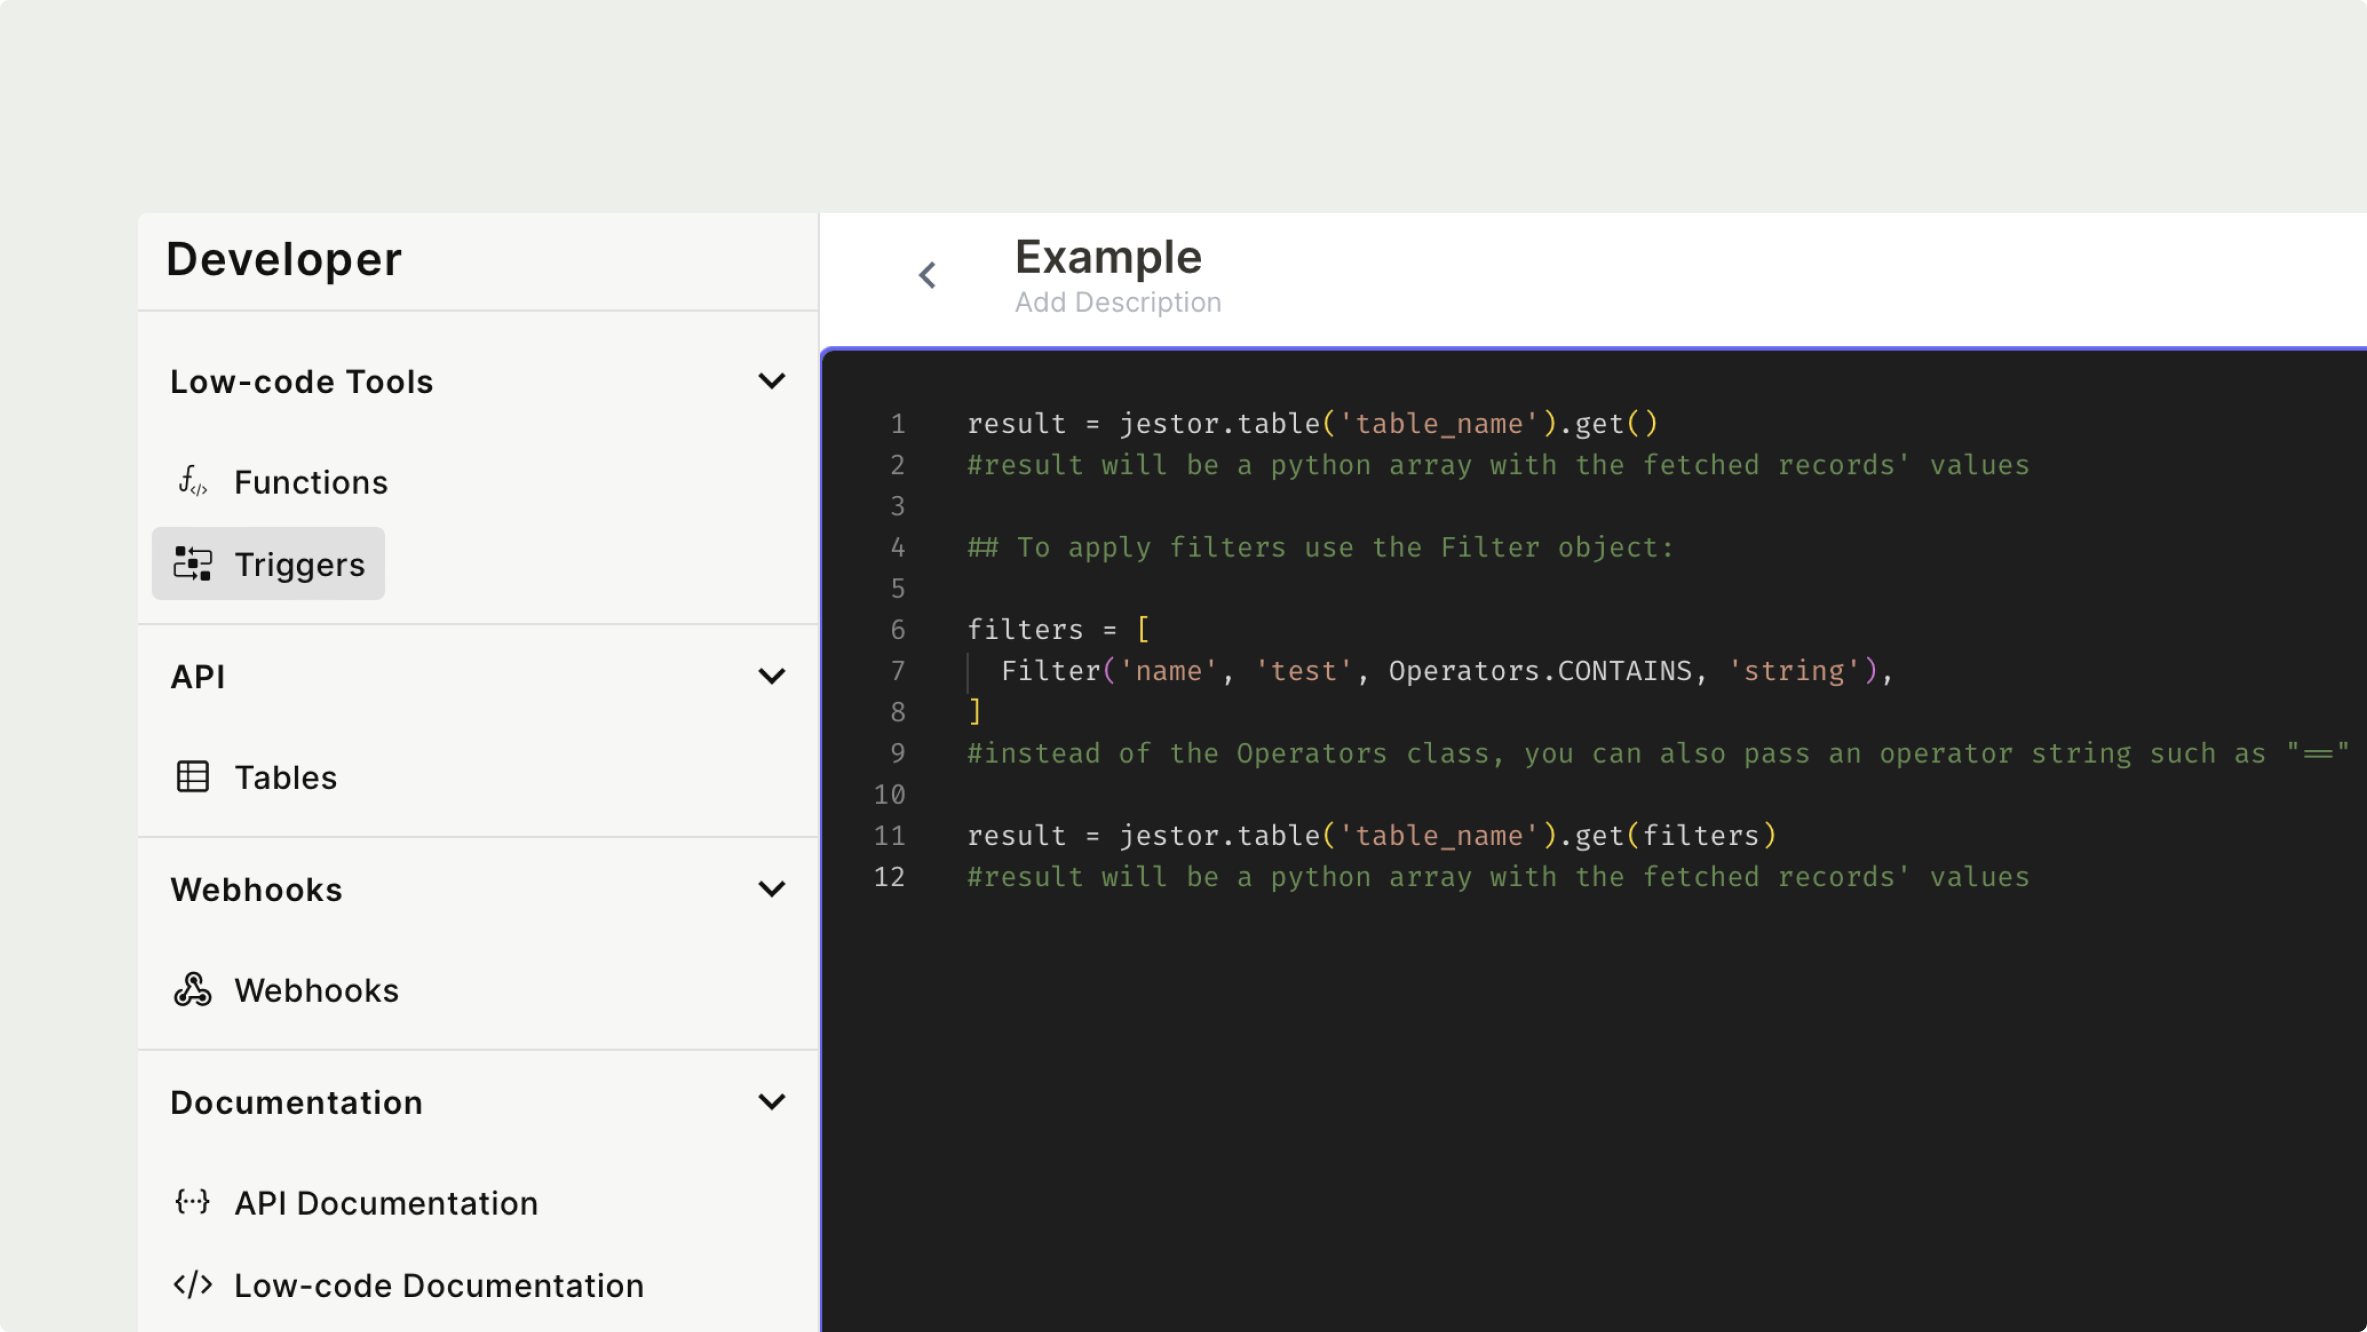Click the Developer heading

click(x=284, y=259)
